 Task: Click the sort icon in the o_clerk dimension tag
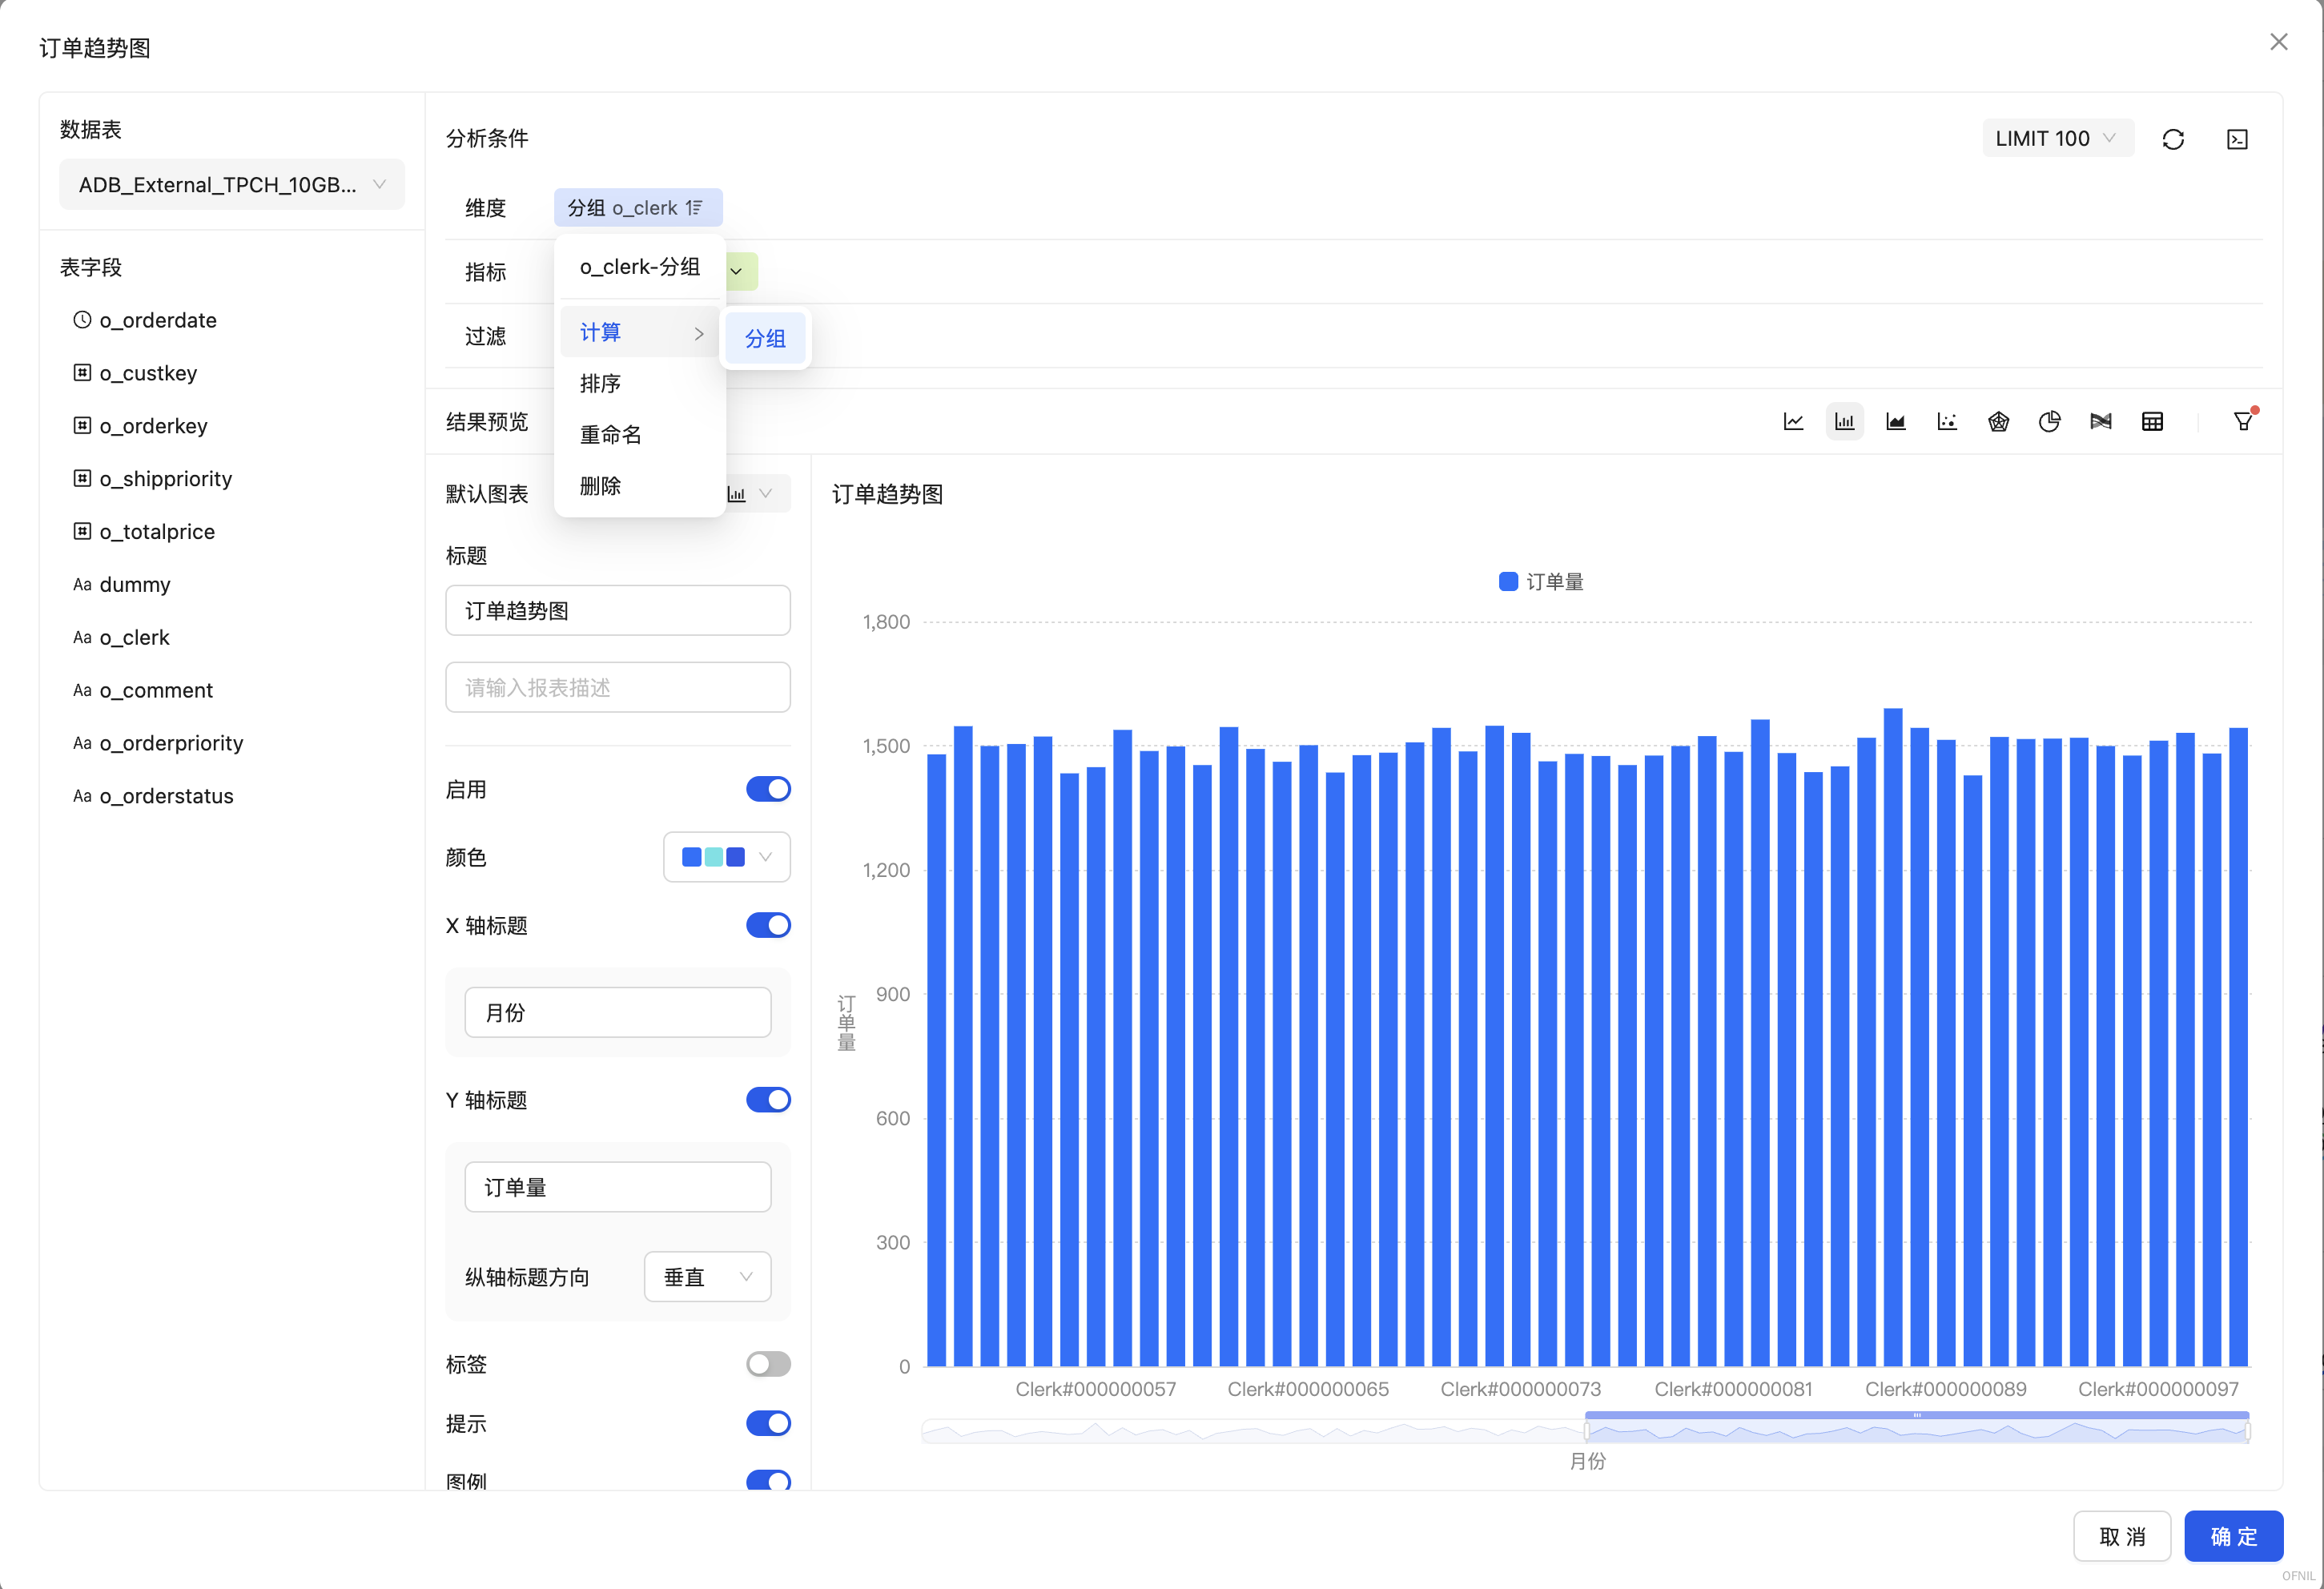[x=694, y=208]
